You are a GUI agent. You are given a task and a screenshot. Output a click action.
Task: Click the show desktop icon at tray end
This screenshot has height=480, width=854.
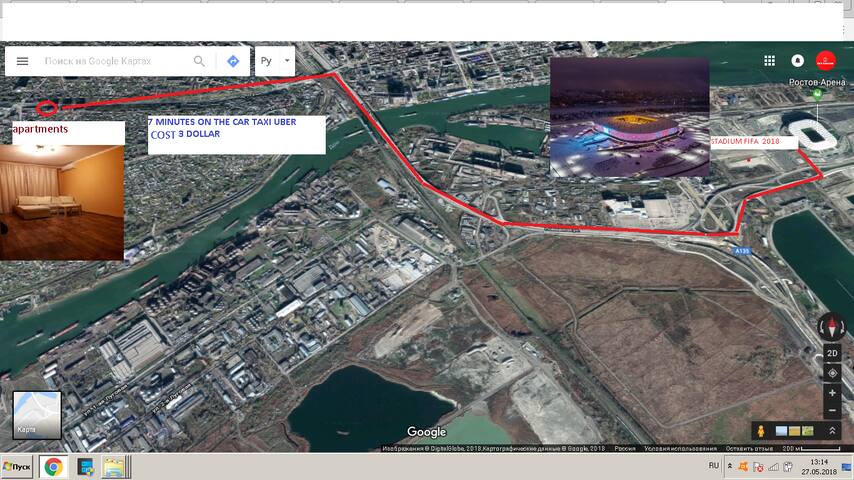click(x=847, y=467)
